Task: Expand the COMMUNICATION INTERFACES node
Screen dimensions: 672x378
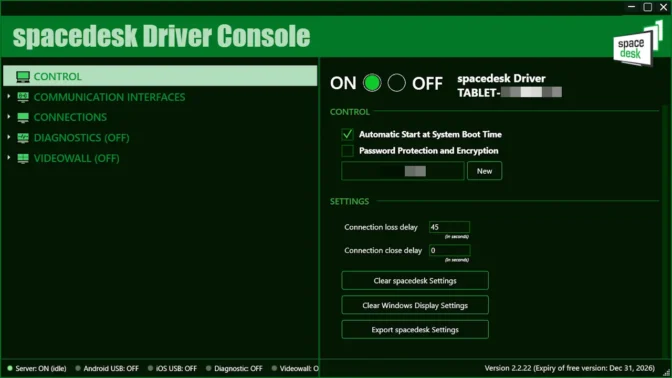Action: click(9, 97)
